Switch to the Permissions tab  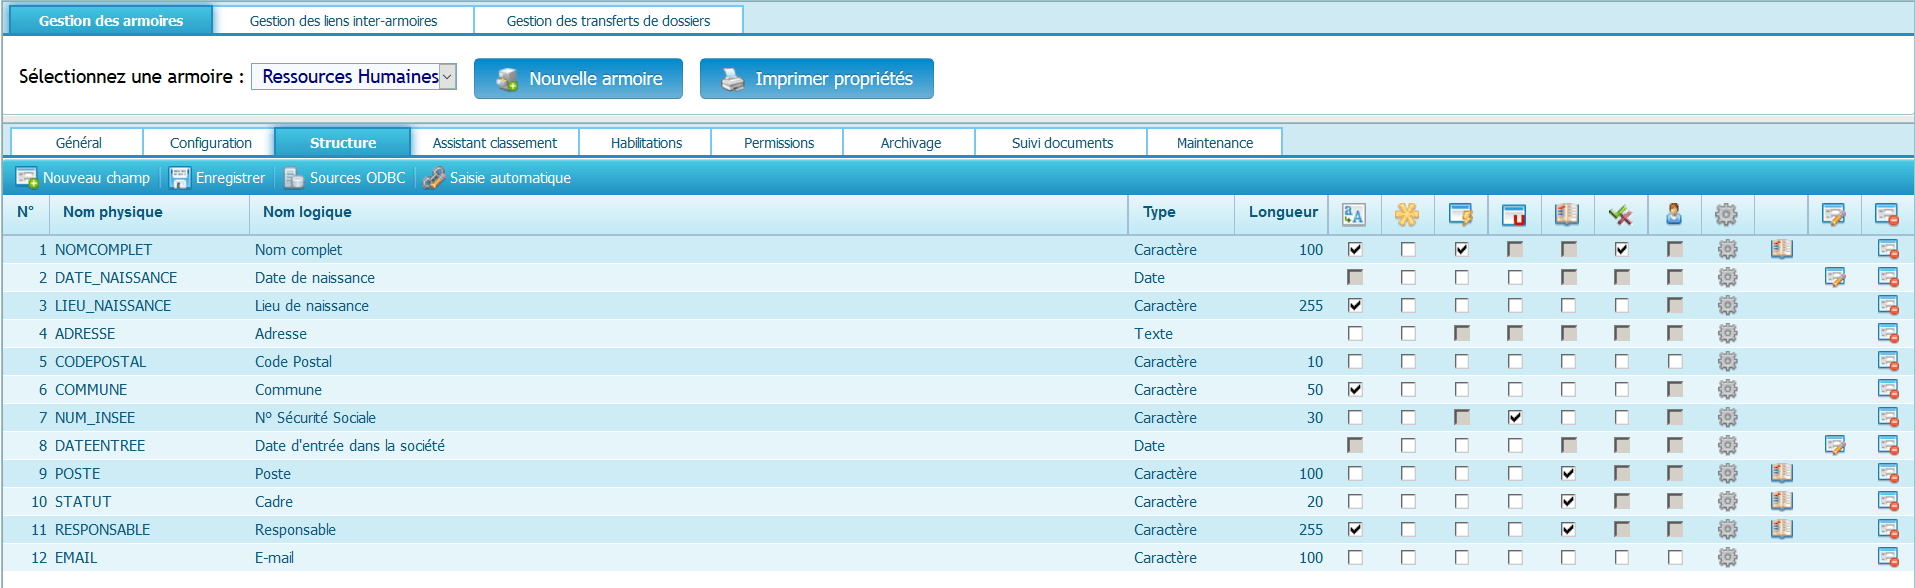point(778,143)
